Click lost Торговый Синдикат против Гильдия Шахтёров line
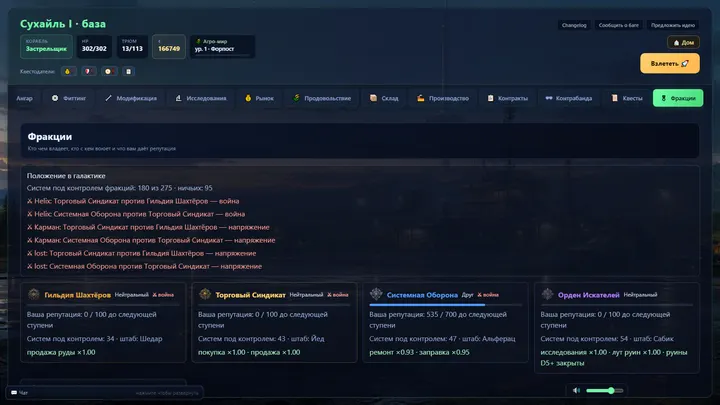The image size is (720, 405). (141, 253)
